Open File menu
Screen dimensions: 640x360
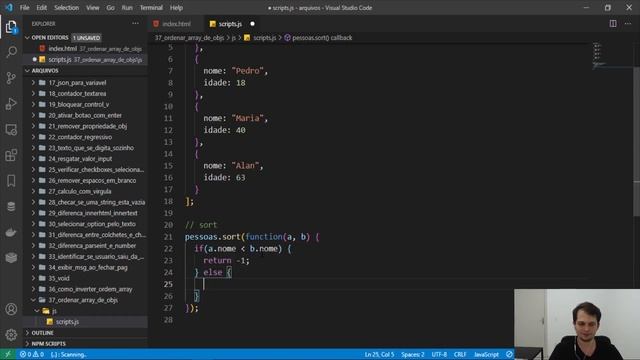24,7
